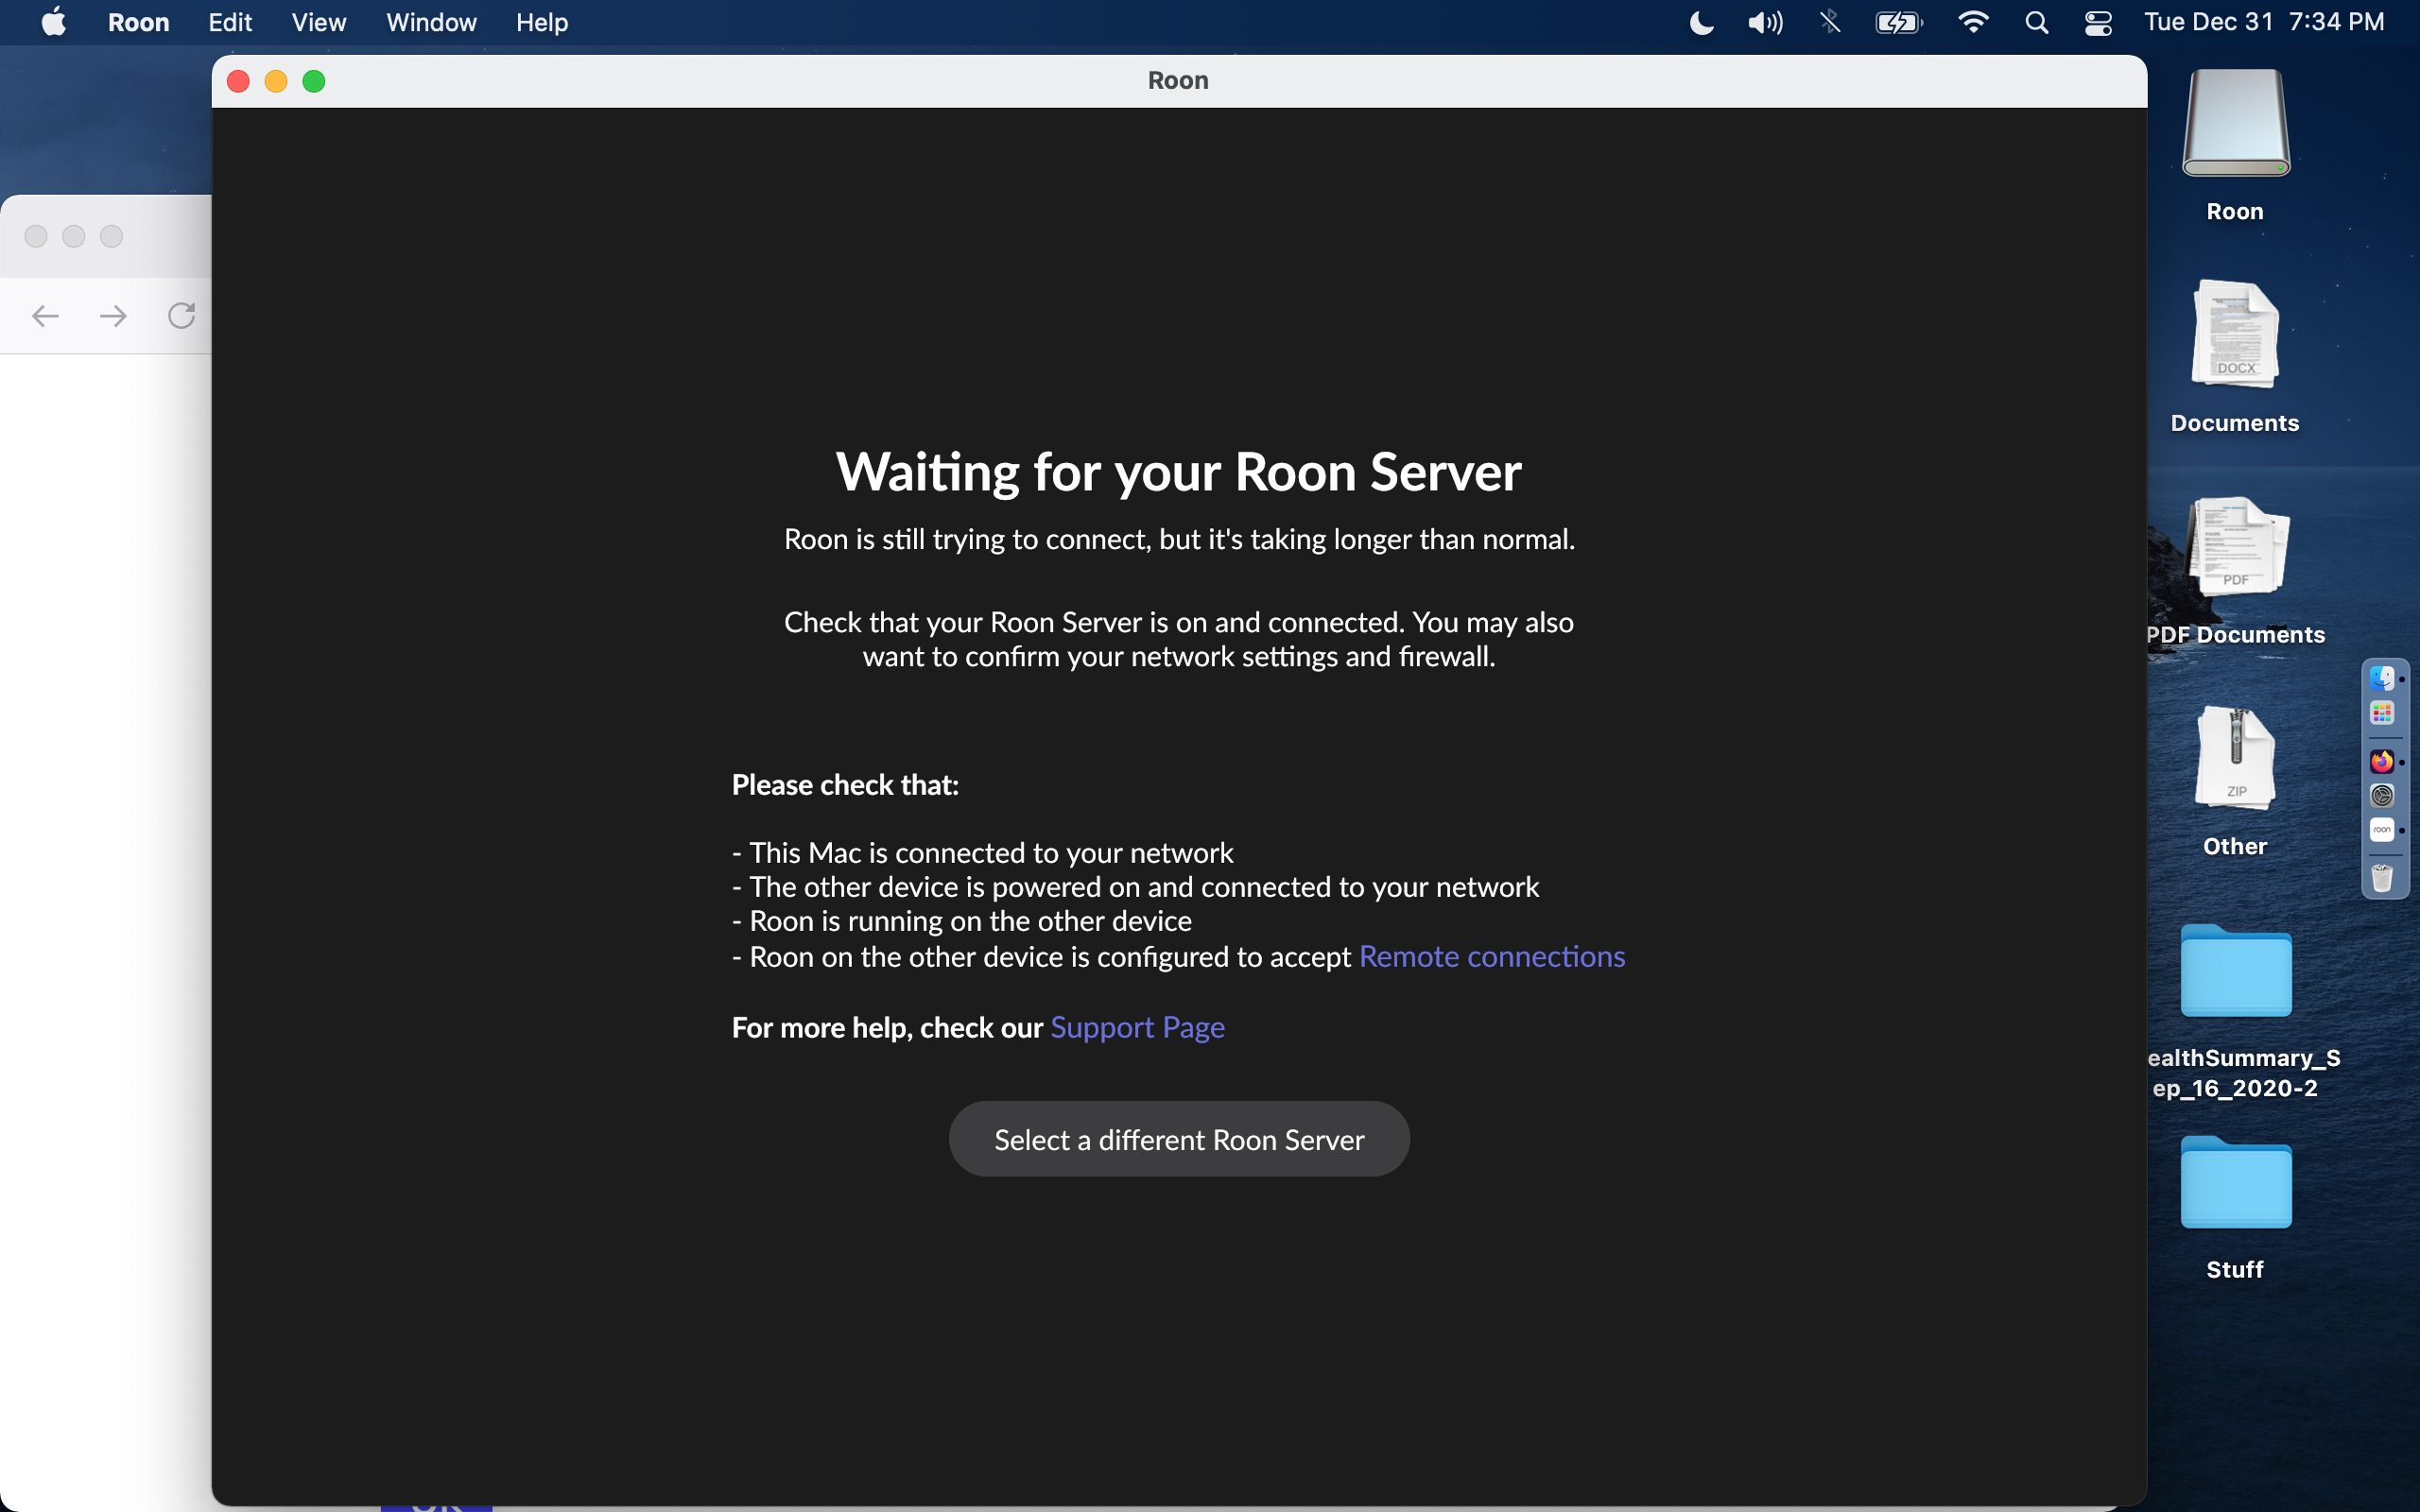Maximize the Roon window with green button

coord(314,81)
